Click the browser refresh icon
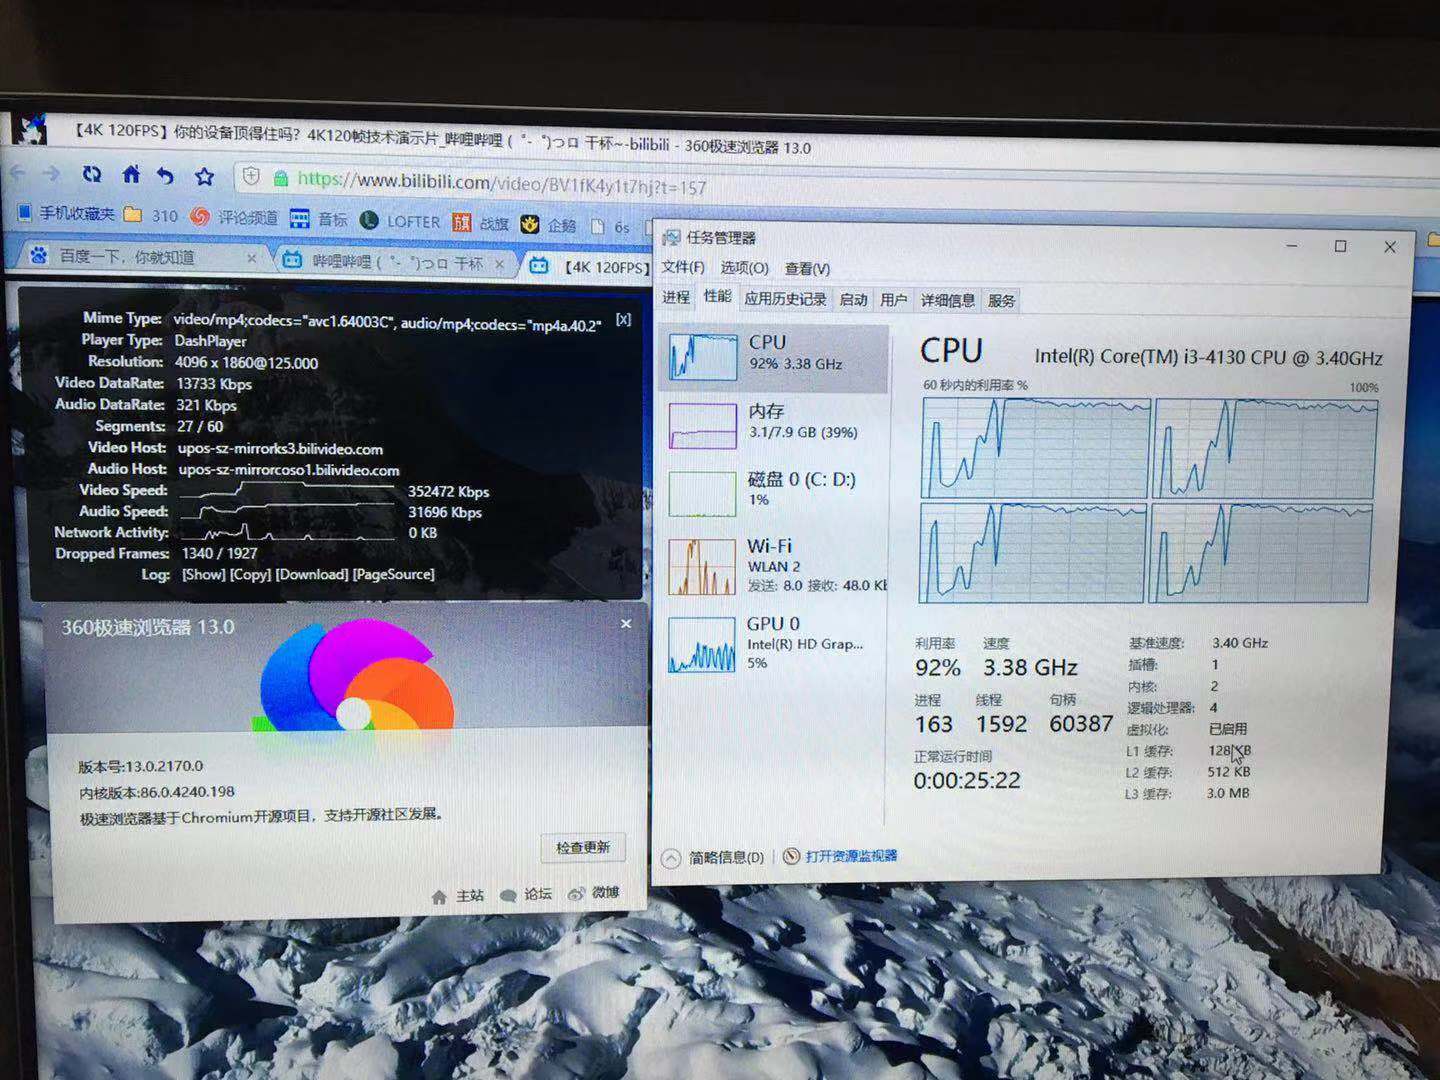The image size is (1440, 1080). [92, 174]
